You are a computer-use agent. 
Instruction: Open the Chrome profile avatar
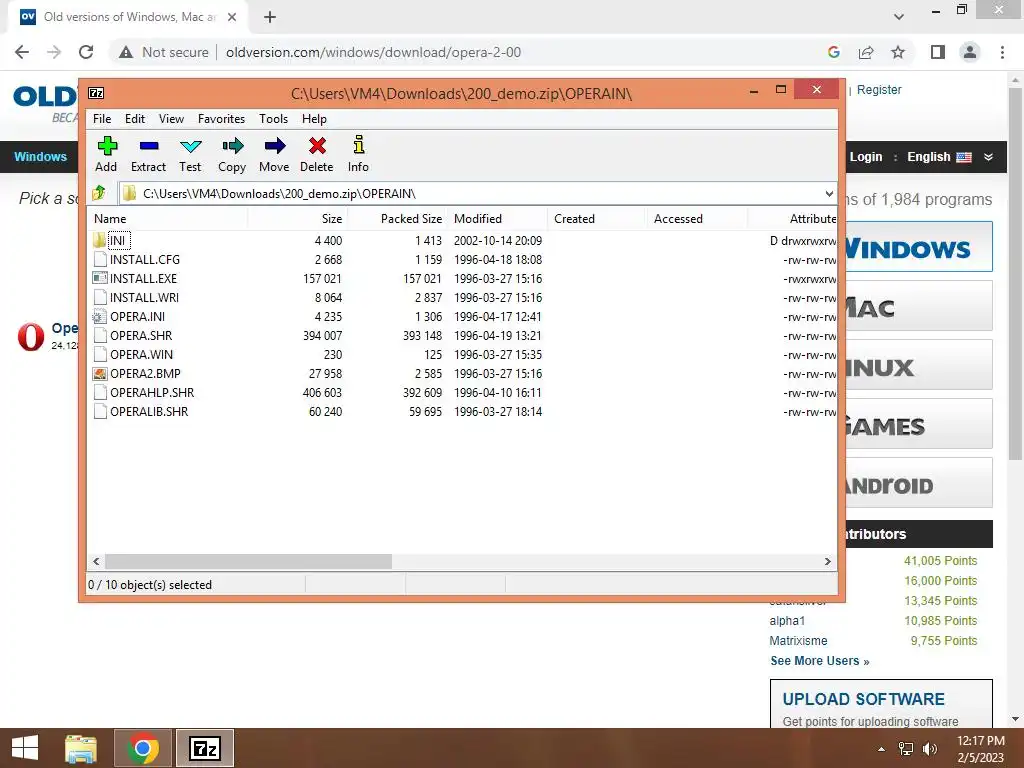point(970,52)
